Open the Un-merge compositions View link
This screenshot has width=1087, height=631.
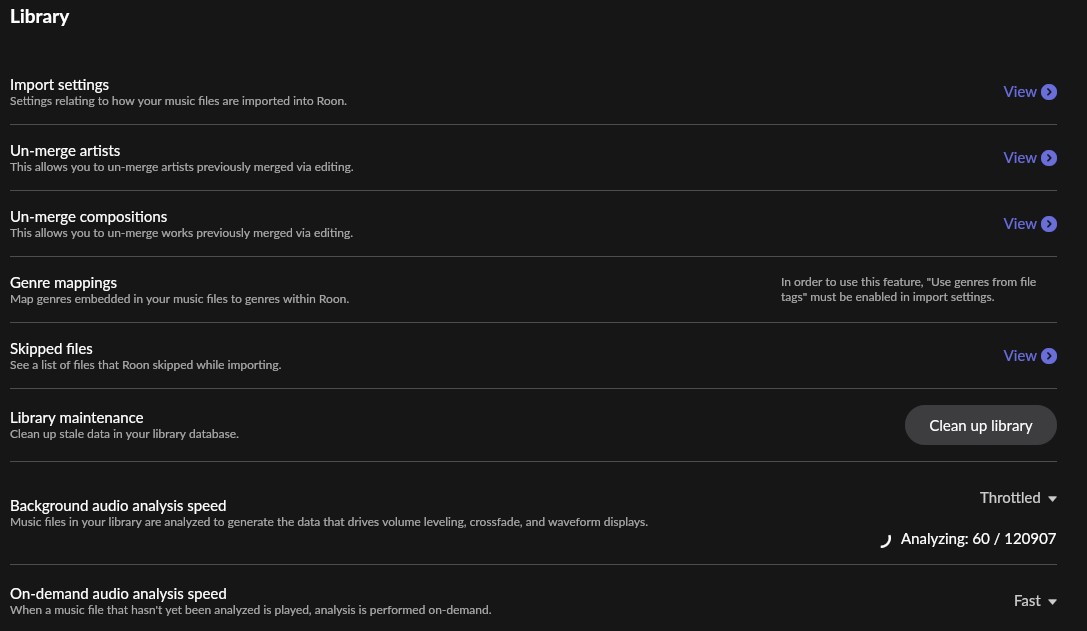[x=1020, y=224]
